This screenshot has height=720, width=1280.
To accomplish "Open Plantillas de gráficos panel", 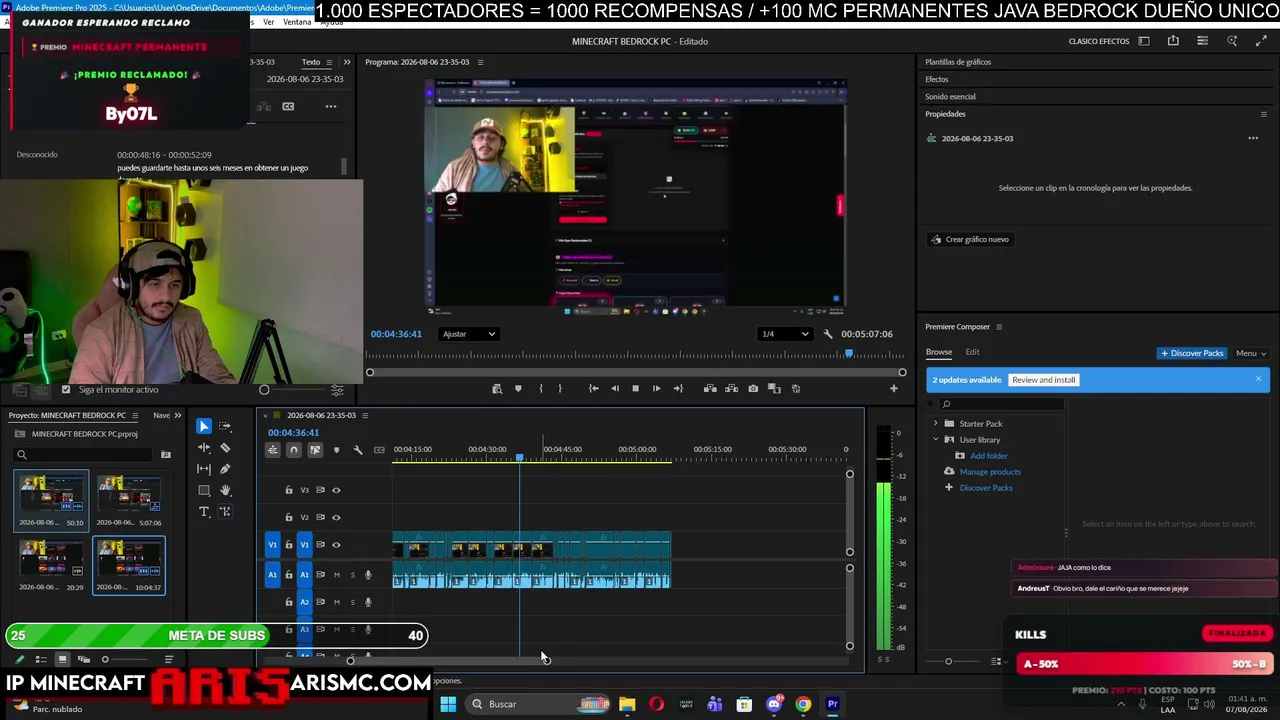I will (958, 62).
